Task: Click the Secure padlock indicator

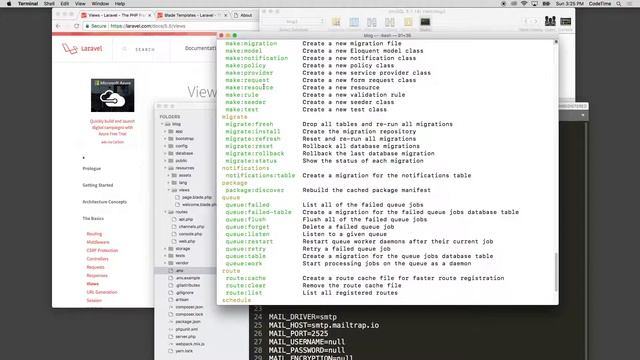Action: [x=96, y=26]
